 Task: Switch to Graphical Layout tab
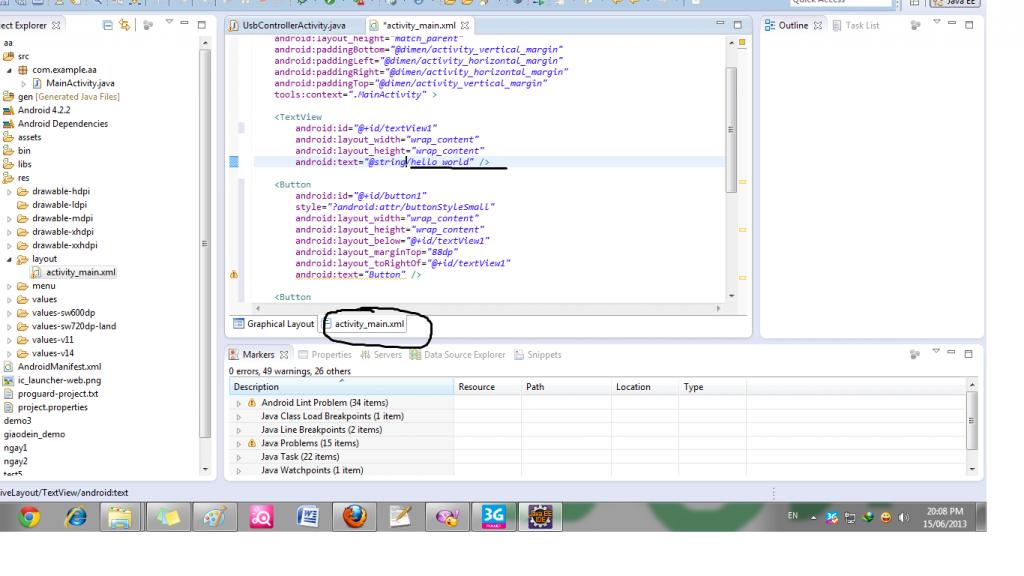click(273, 324)
